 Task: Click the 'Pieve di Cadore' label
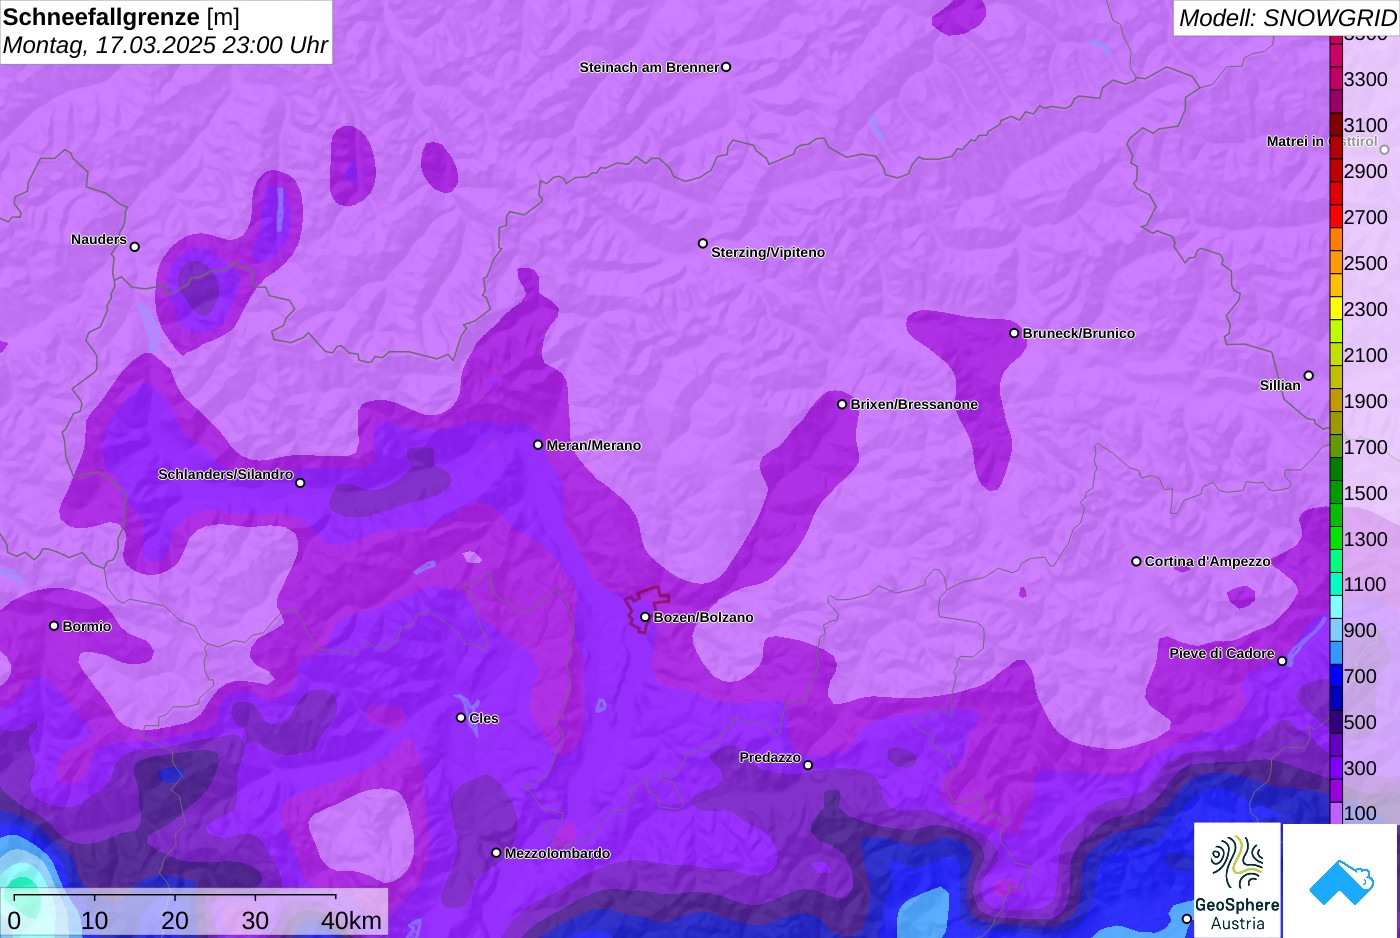point(1222,653)
